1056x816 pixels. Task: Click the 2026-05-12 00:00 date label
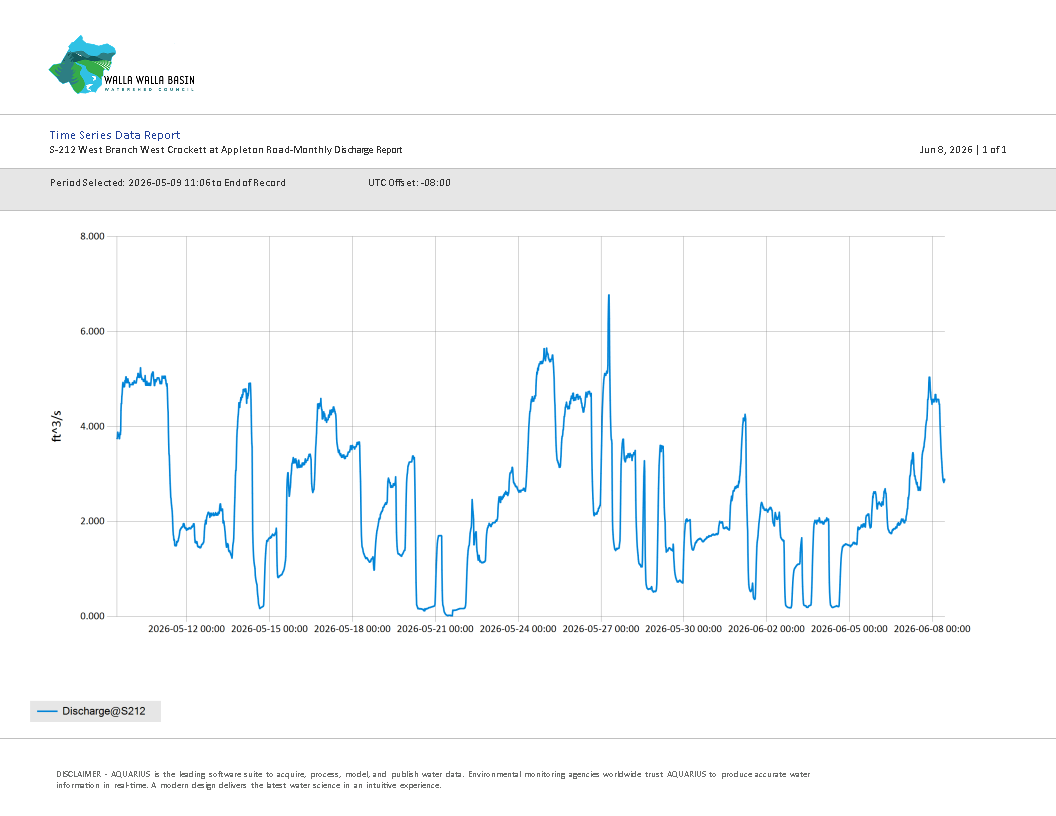(x=187, y=629)
